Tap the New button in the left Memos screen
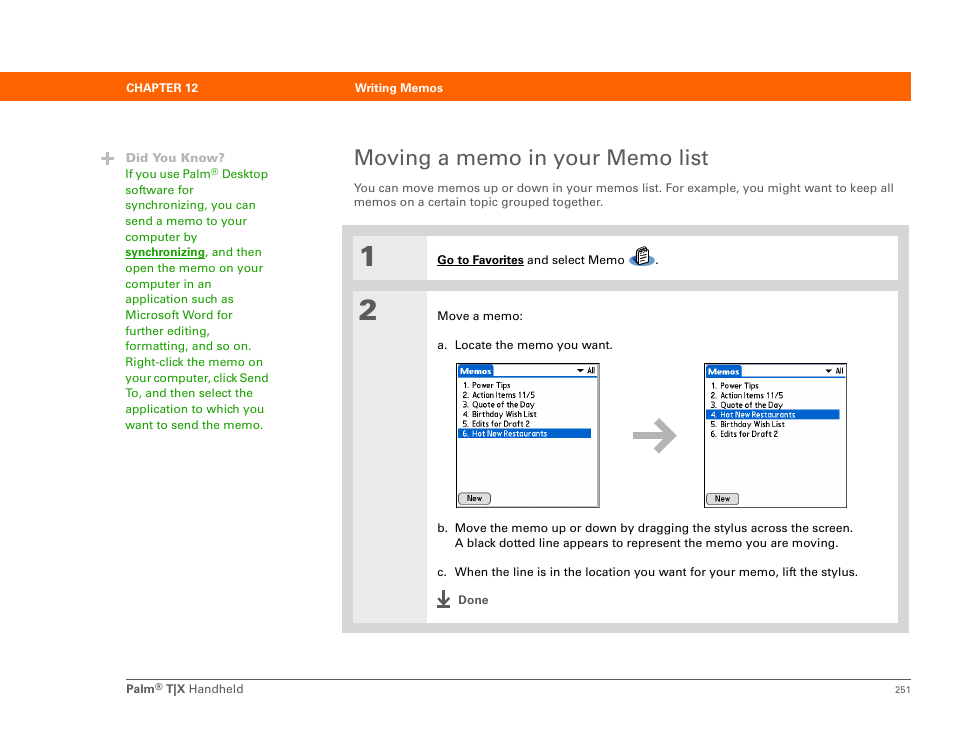Image resolution: width=954 pixels, height=738 pixels. point(475,498)
